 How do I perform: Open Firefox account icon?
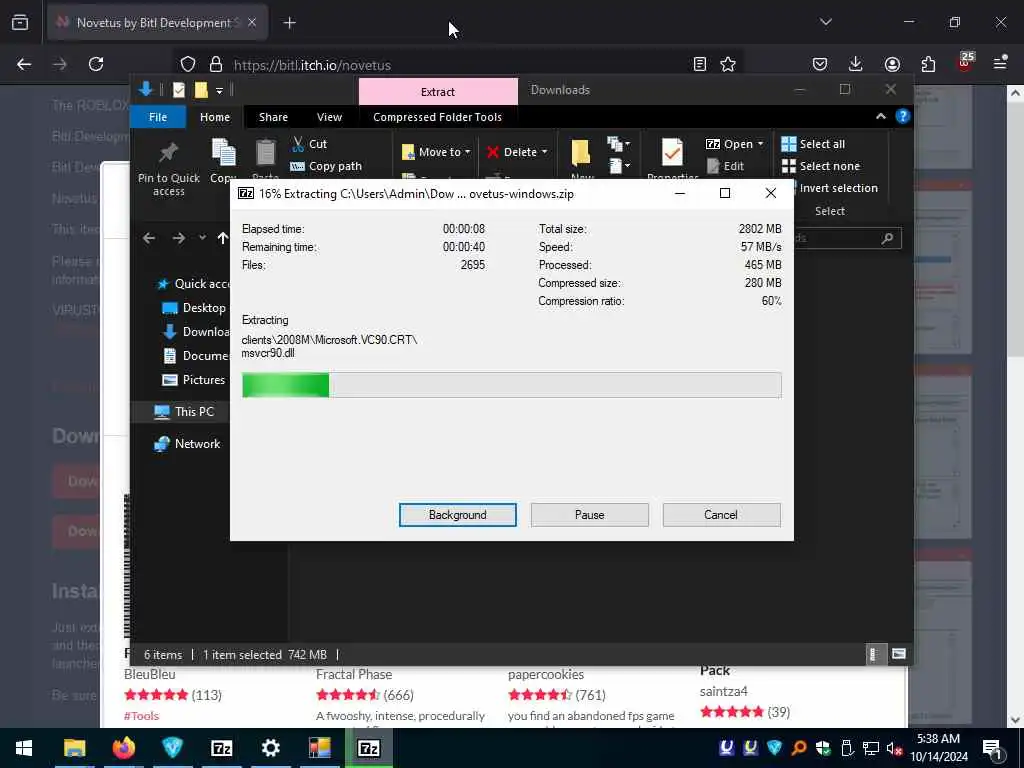coord(892,64)
